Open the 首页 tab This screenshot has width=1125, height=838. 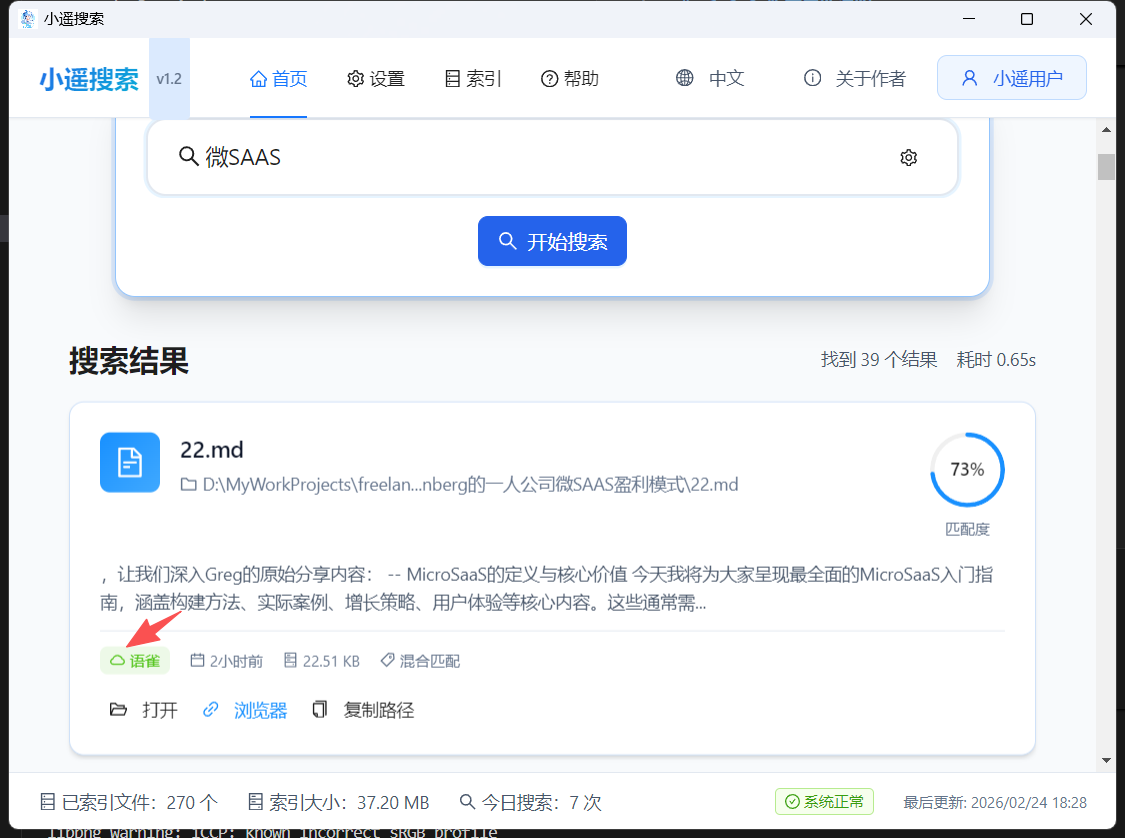point(279,79)
